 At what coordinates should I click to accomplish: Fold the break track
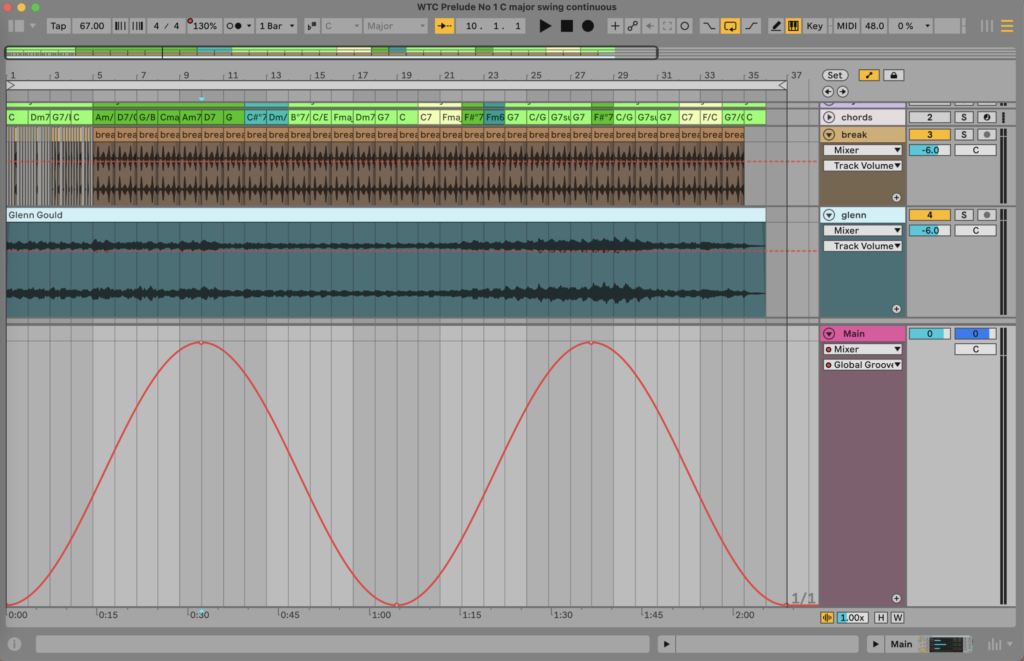coord(829,135)
